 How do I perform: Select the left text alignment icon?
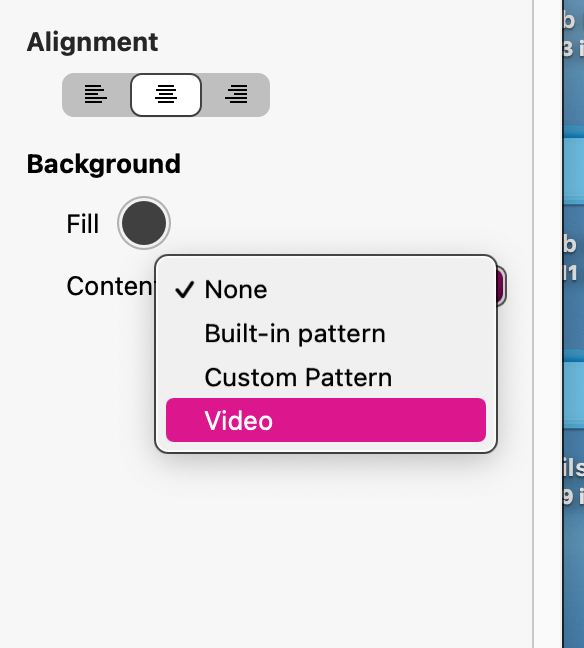[95, 95]
